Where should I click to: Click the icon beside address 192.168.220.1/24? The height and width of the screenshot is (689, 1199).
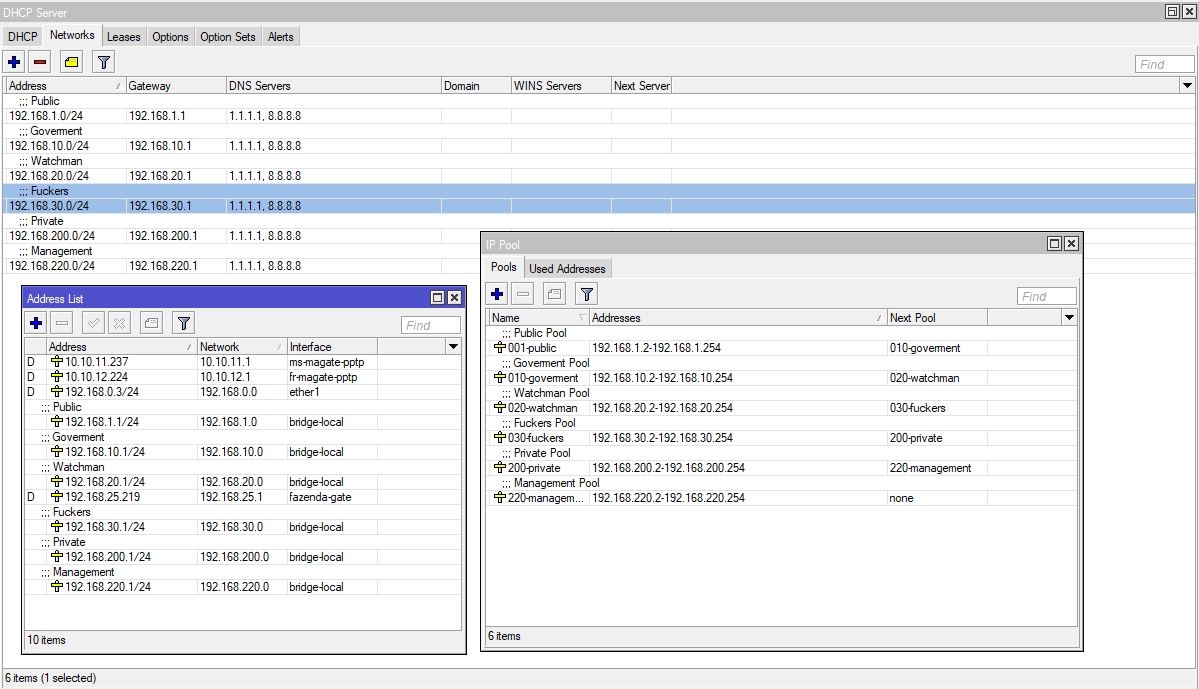[57, 587]
